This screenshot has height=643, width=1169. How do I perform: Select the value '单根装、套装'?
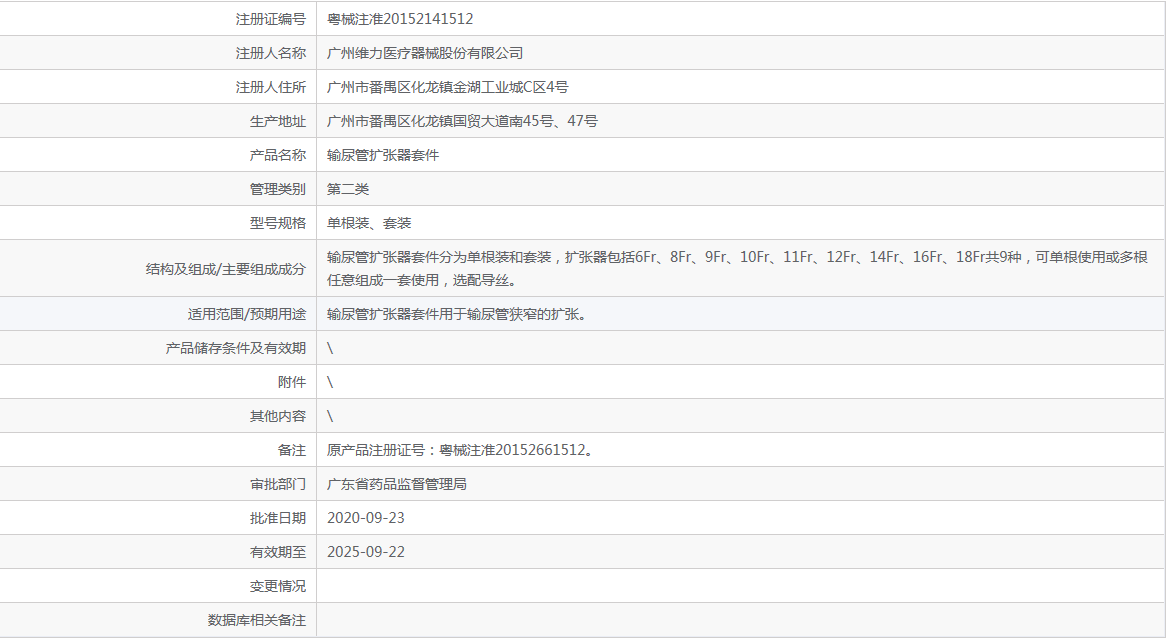(x=369, y=223)
